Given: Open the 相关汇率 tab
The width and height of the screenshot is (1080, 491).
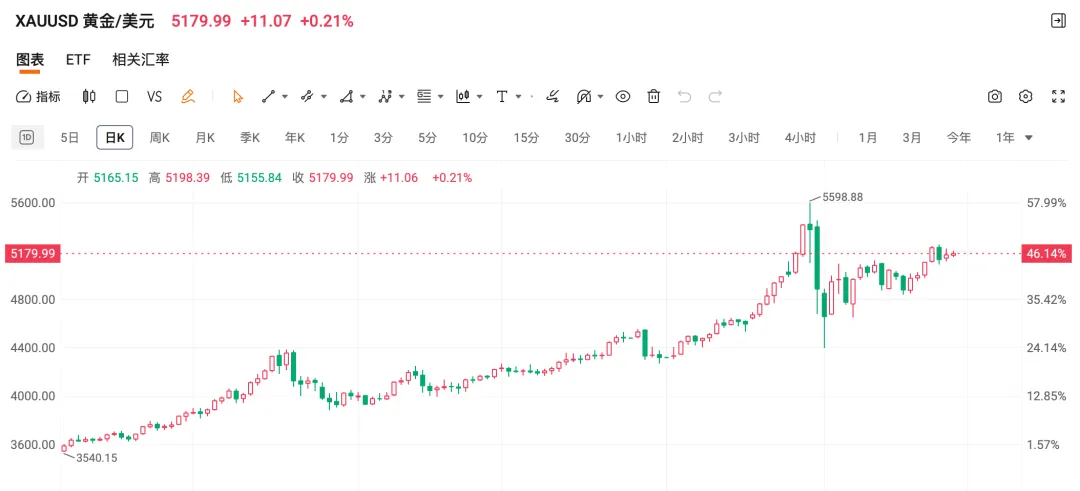Looking at the screenshot, I should coord(140,60).
